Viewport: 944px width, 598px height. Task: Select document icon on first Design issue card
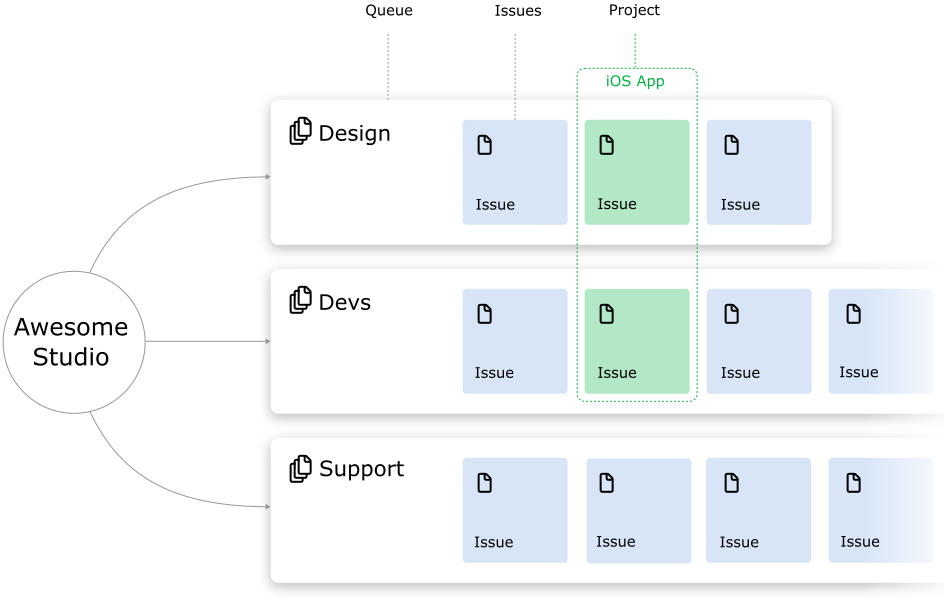tap(484, 145)
